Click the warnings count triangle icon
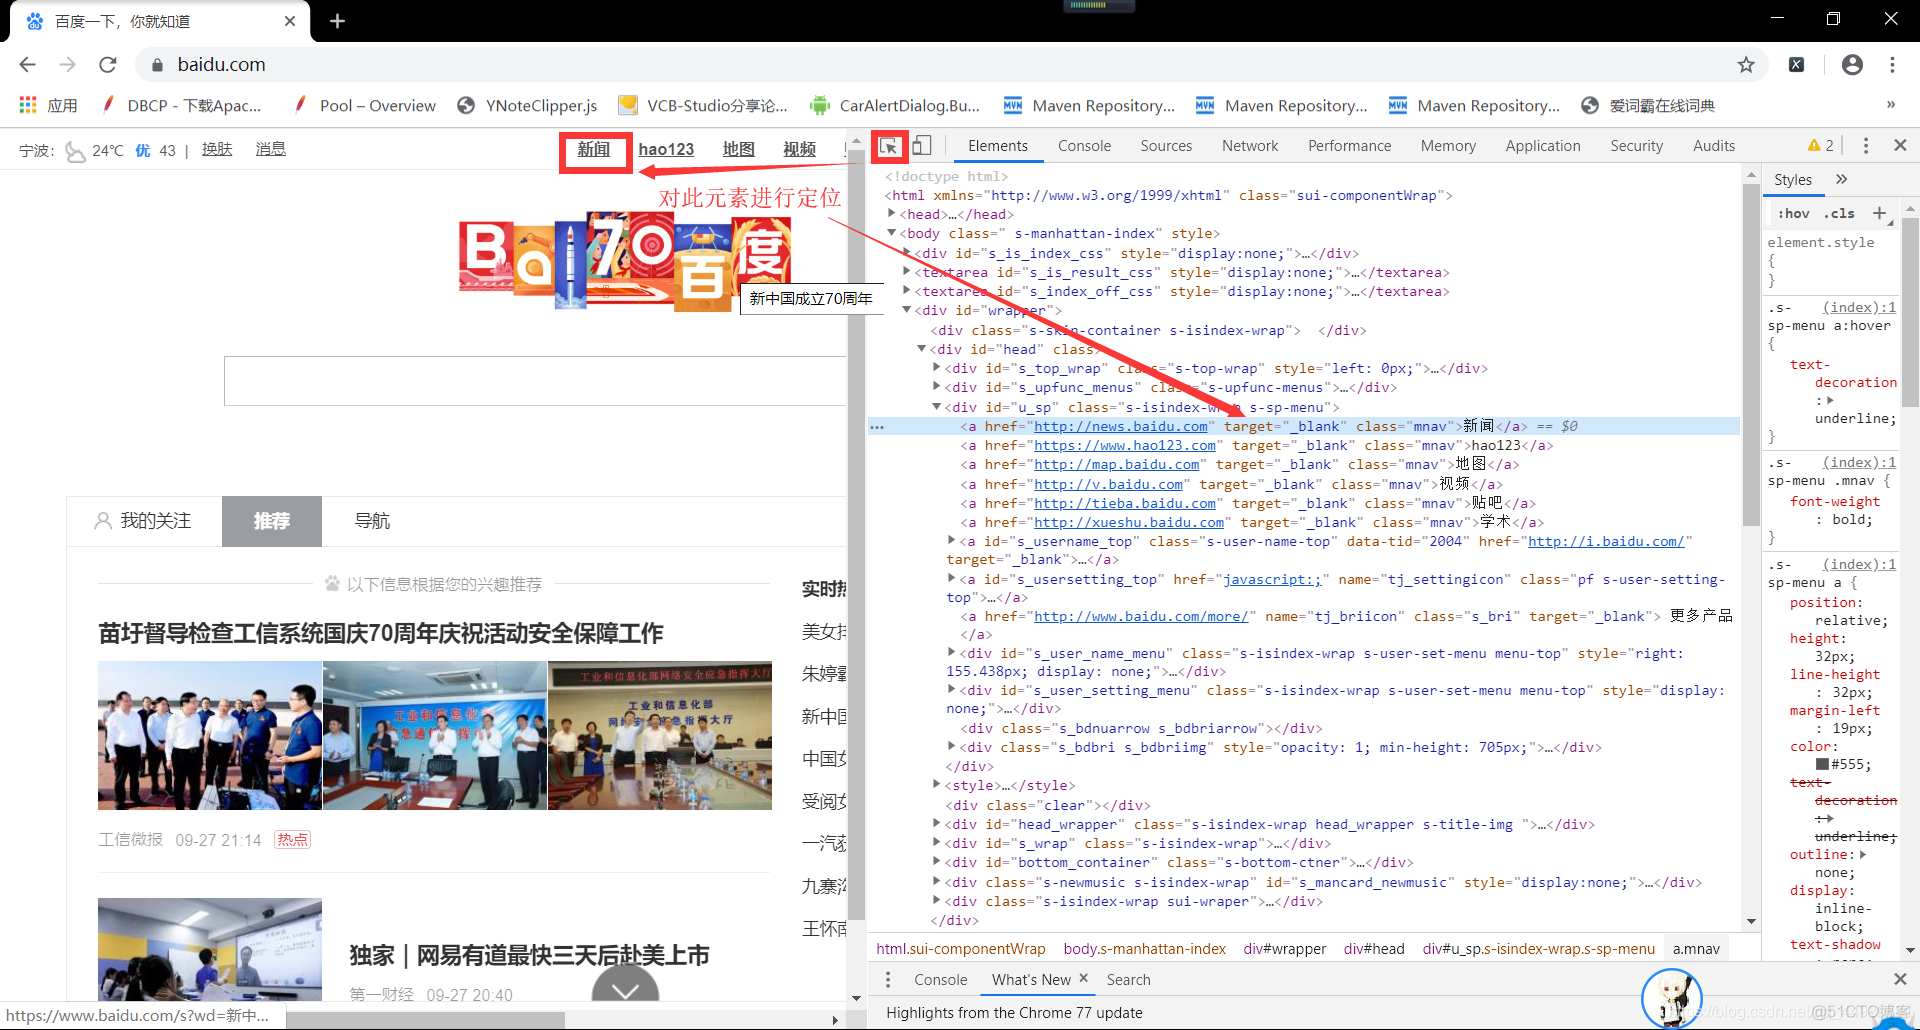 pyautogui.click(x=1814, y=146)
